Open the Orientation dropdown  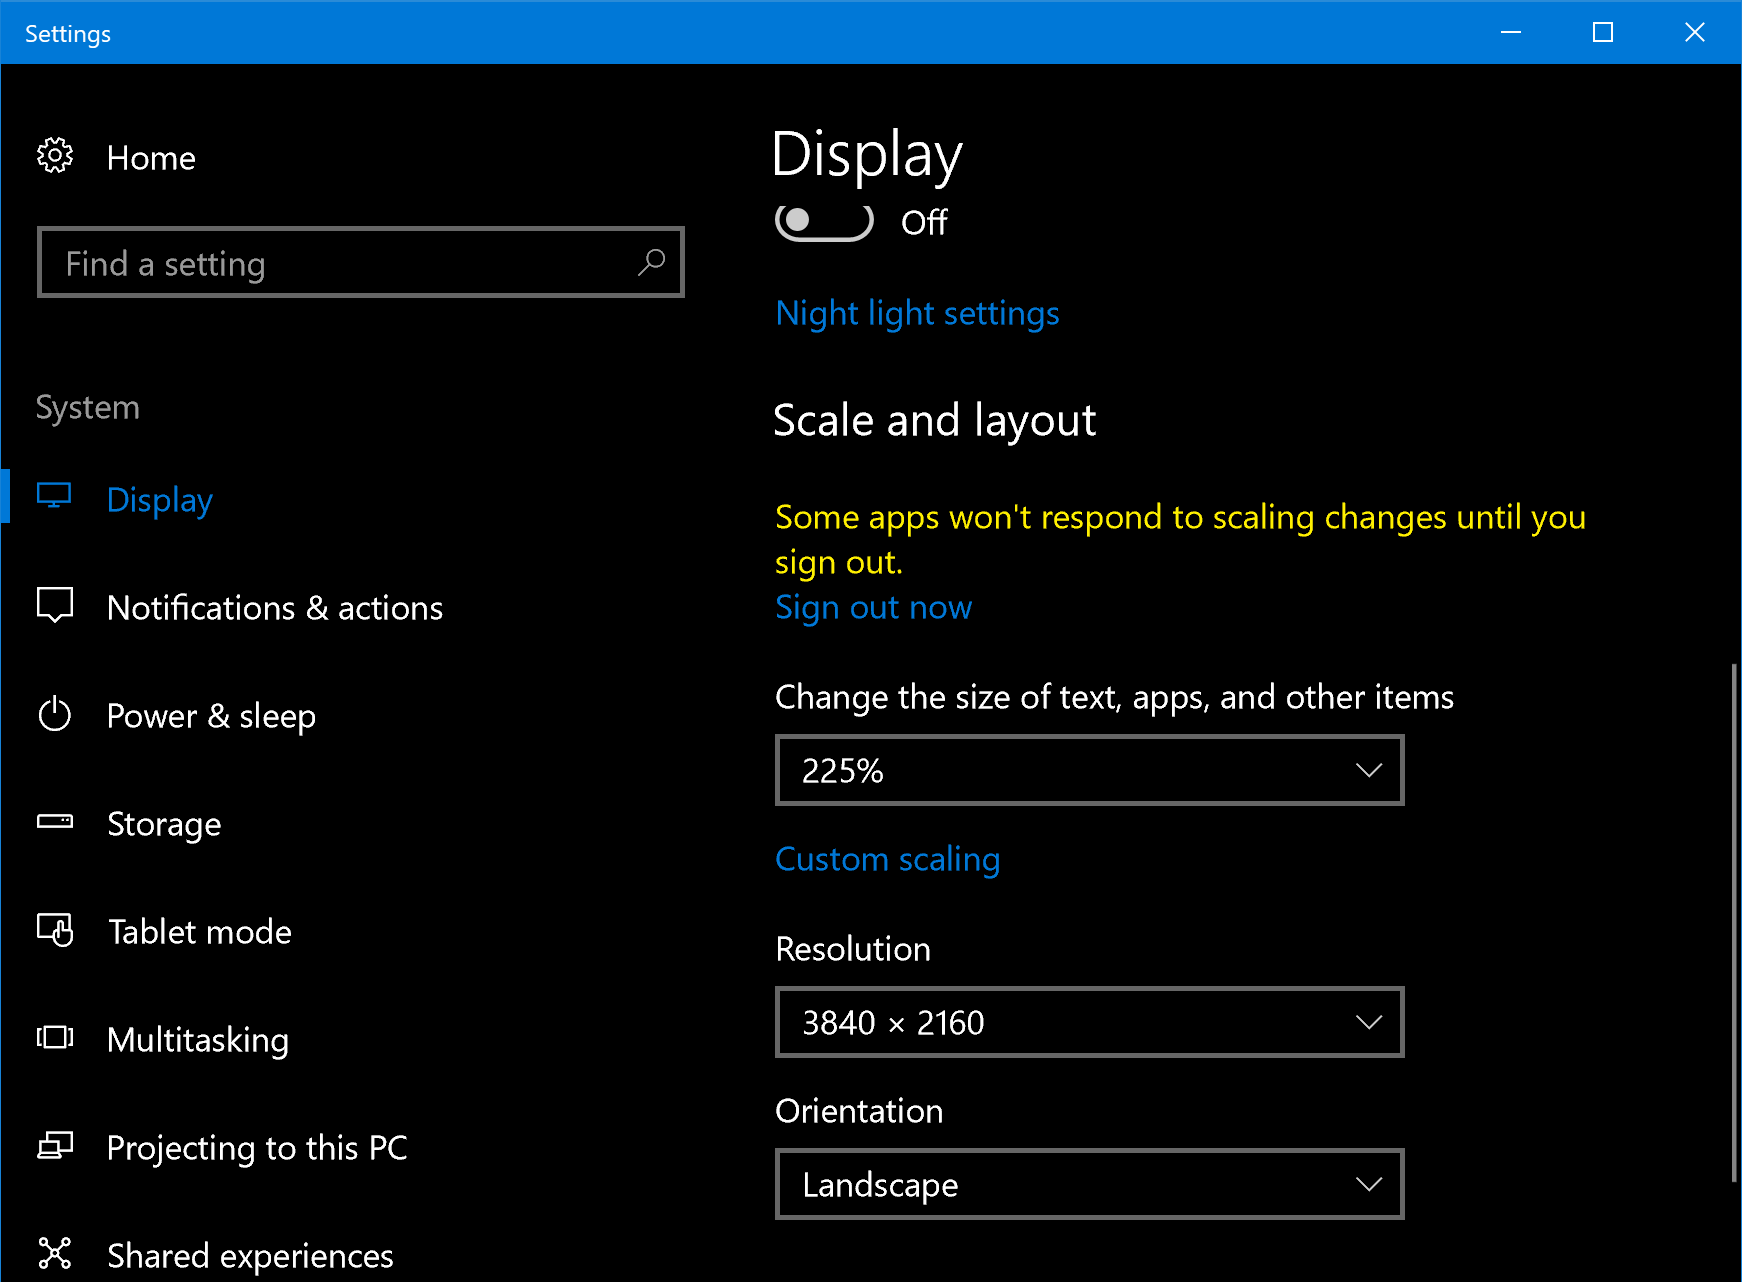[x=1089, y=1184]
